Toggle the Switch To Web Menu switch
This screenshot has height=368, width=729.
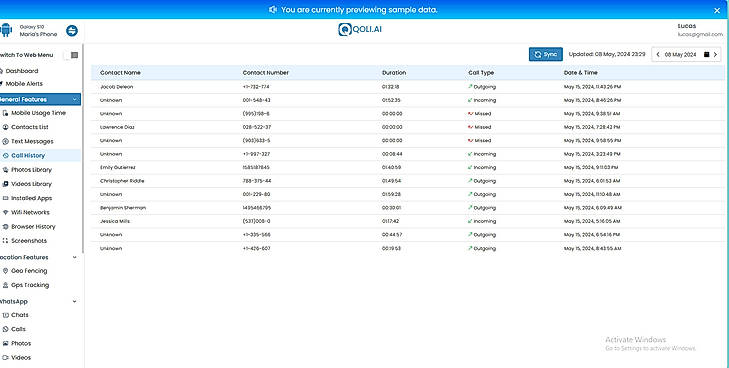(x=72, y=55)
